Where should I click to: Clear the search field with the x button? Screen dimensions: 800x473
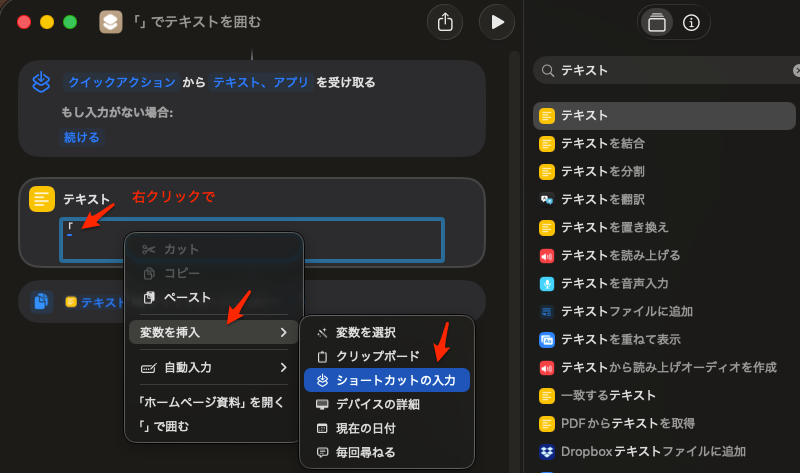(796, 70)
